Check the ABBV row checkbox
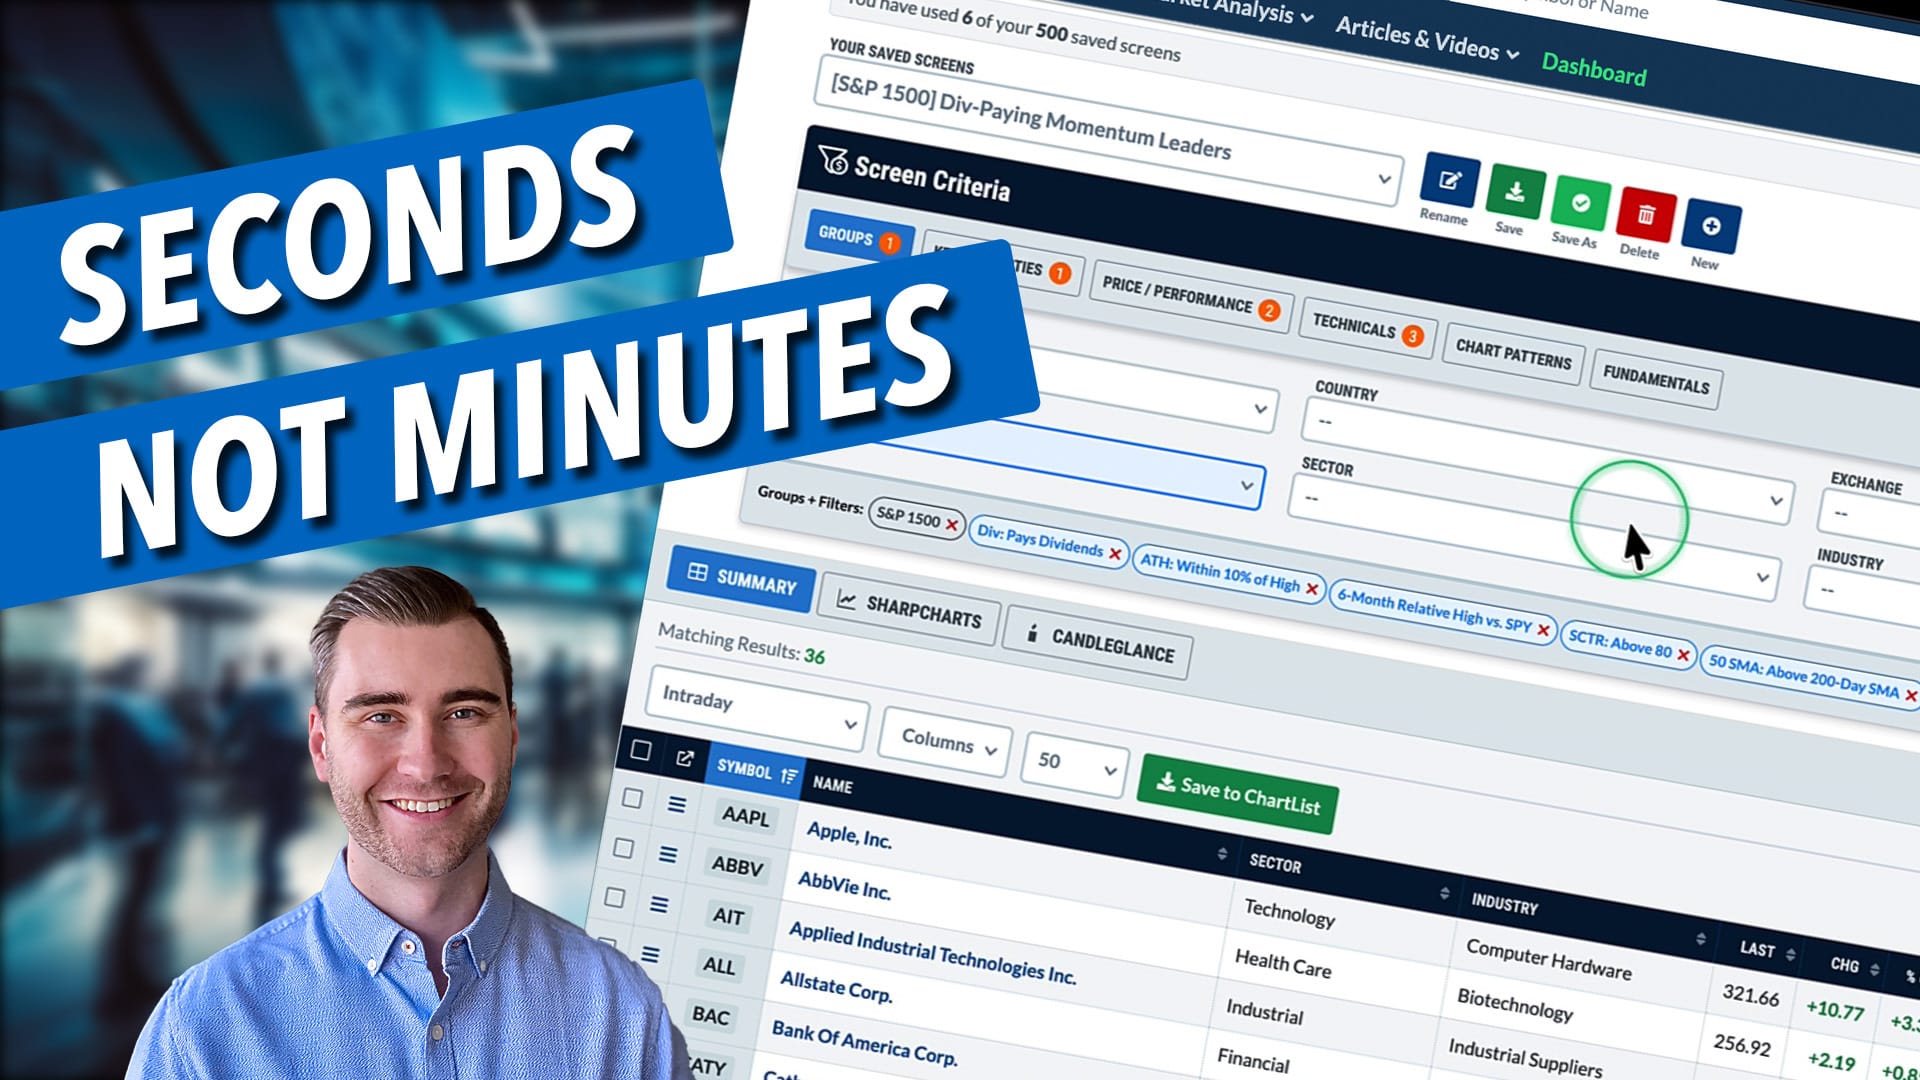The height and width of the screenshot is (1080, 1920). (x=623, y=848)
